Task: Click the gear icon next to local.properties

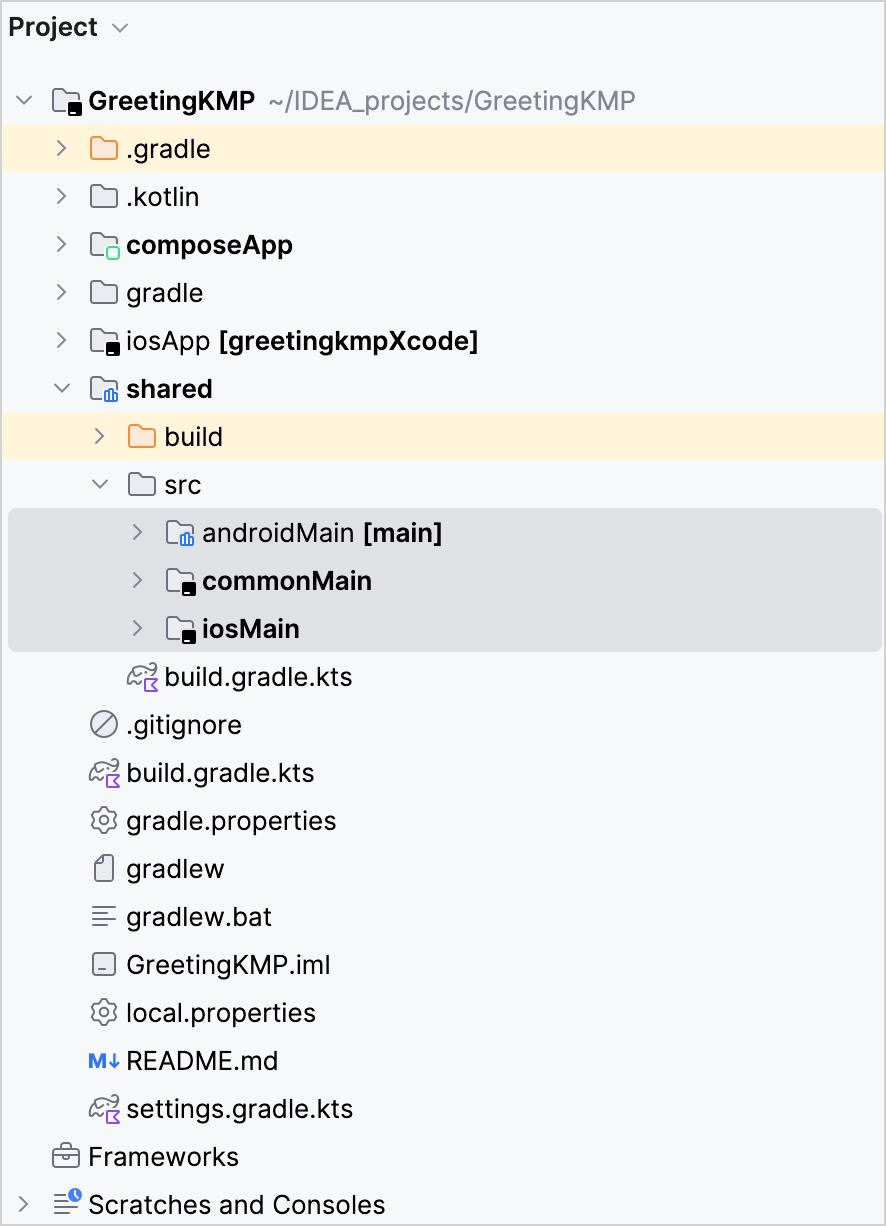Action: click(103, 1012)
